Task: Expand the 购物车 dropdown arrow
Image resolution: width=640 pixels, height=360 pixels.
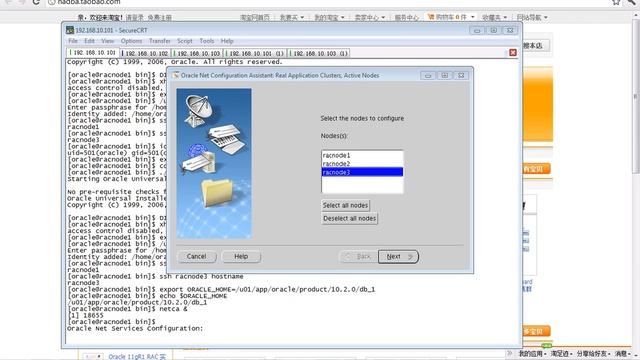Action: pos(473,17)
